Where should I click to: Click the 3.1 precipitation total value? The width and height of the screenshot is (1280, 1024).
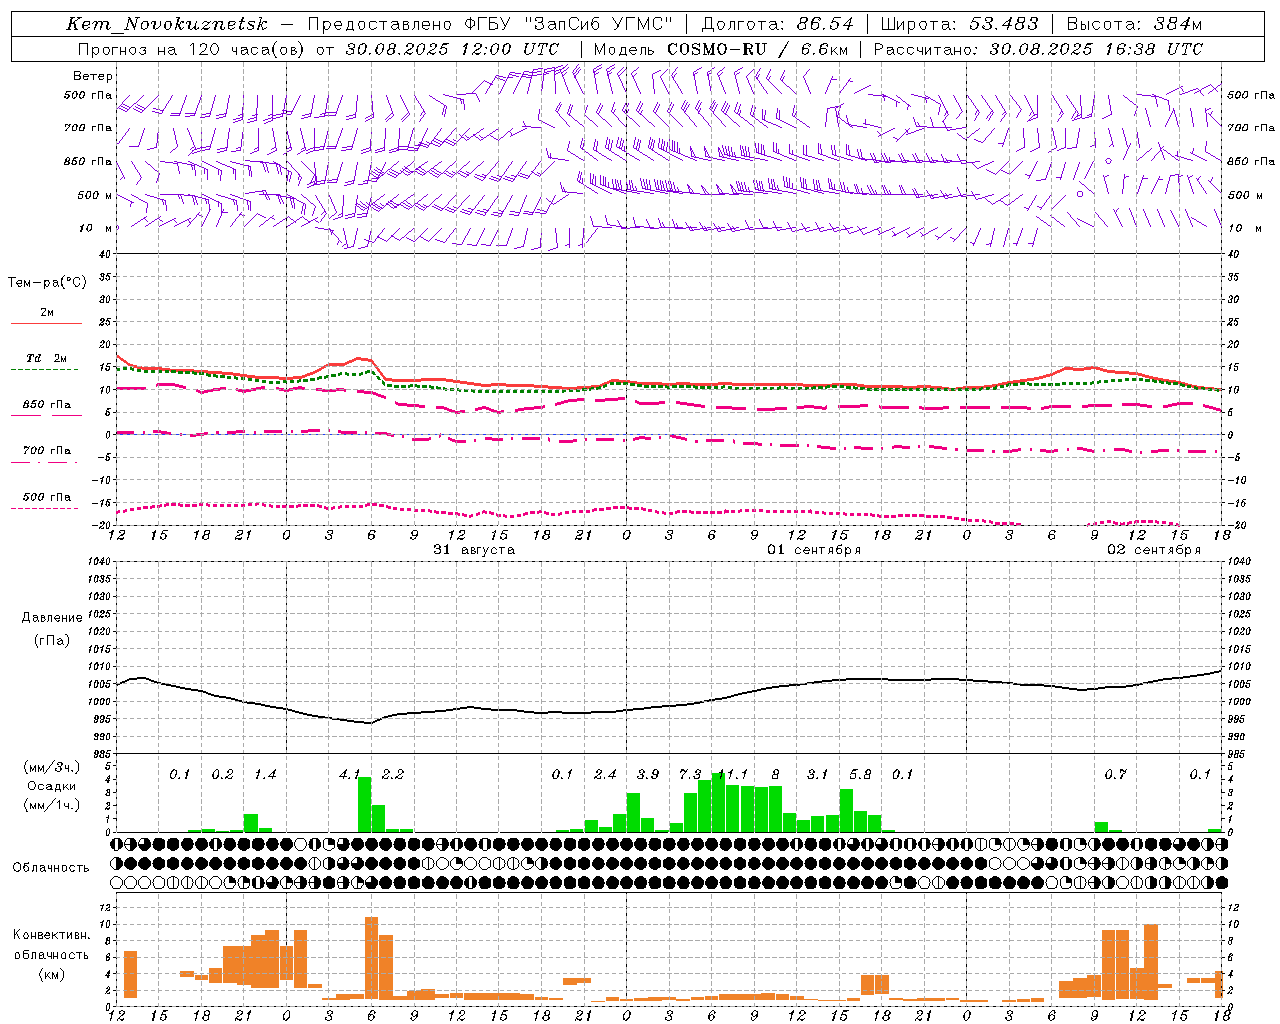point(818,775)
